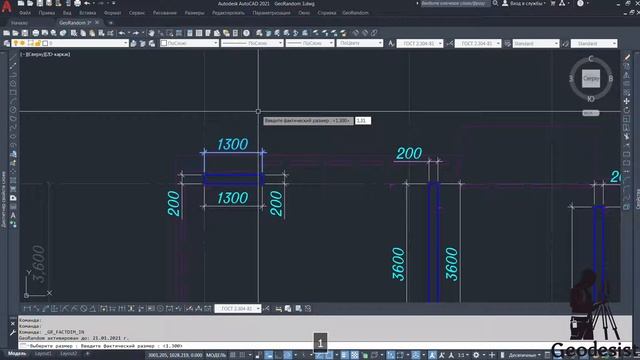Open Layer Properties manager icon

pyautogui.click(x=7, y=43)
